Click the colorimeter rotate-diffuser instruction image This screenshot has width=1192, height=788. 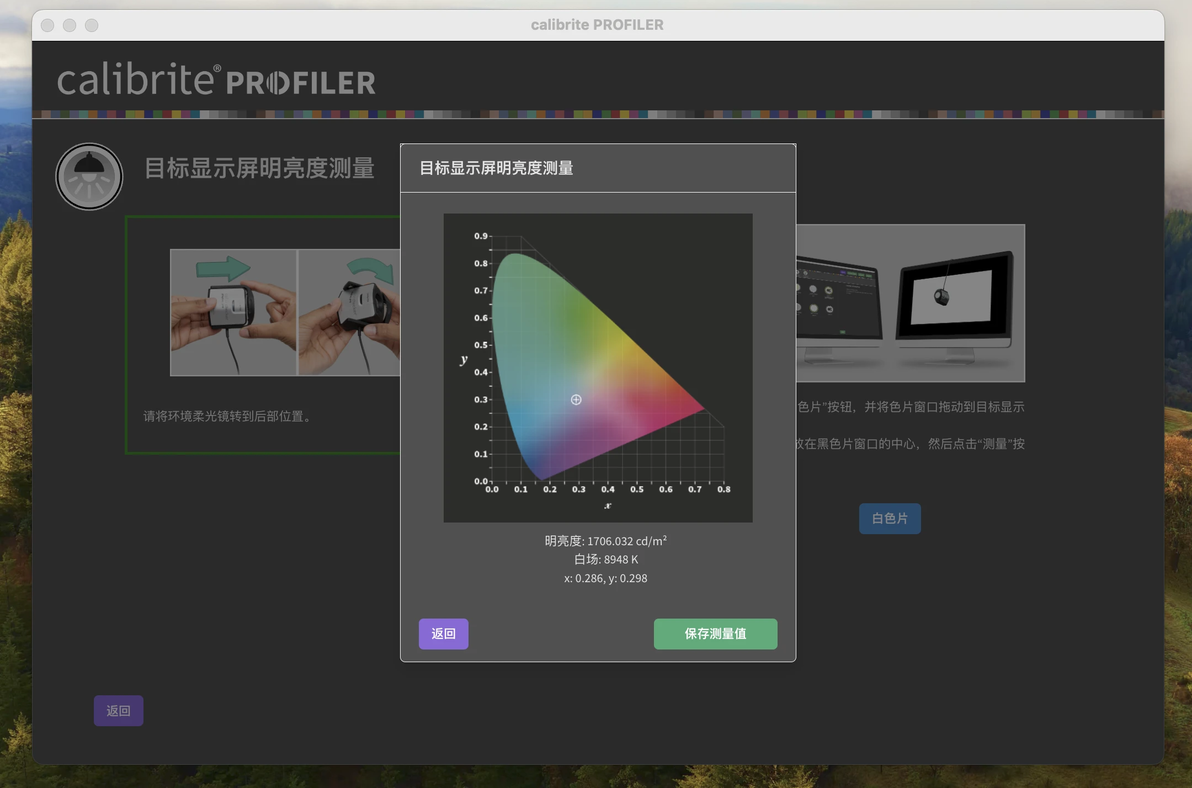coord(349,312)
